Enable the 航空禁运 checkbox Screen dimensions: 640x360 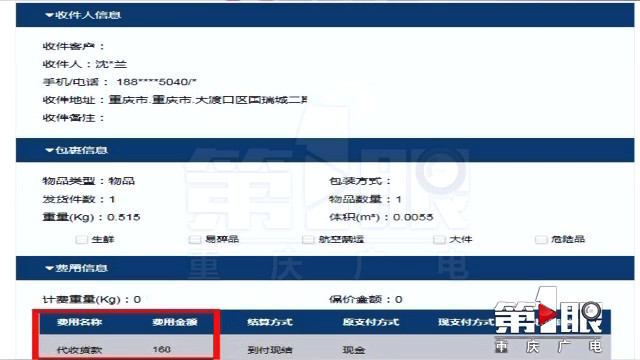308,239
